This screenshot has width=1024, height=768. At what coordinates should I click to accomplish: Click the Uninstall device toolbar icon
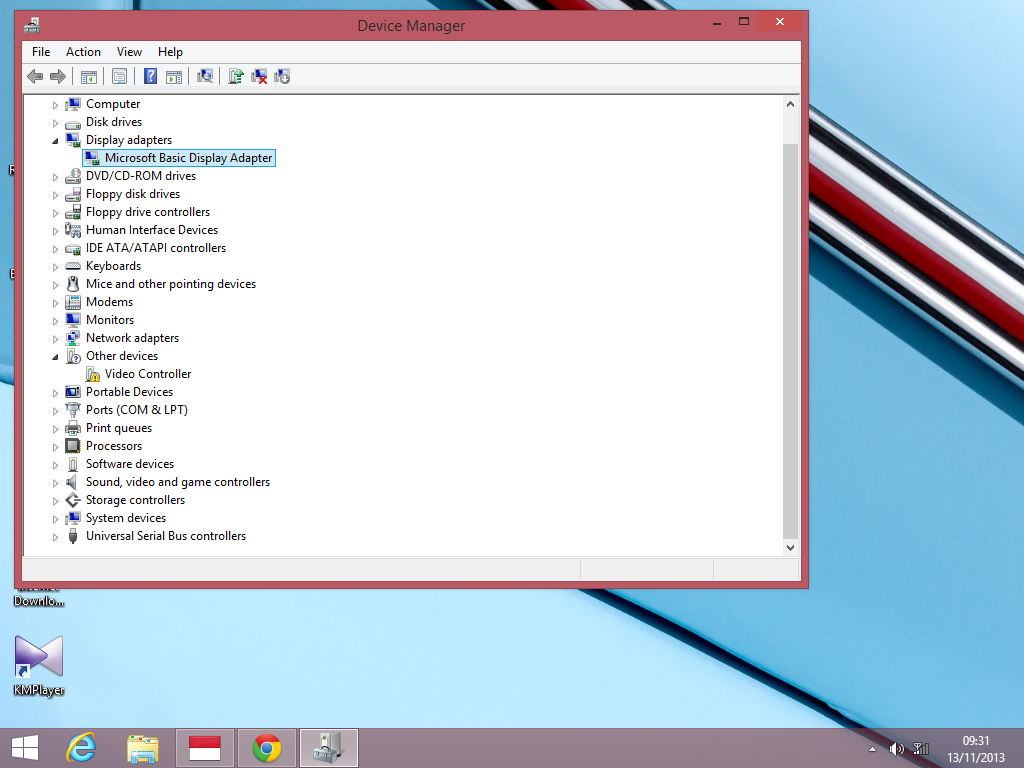click(259, 76)
